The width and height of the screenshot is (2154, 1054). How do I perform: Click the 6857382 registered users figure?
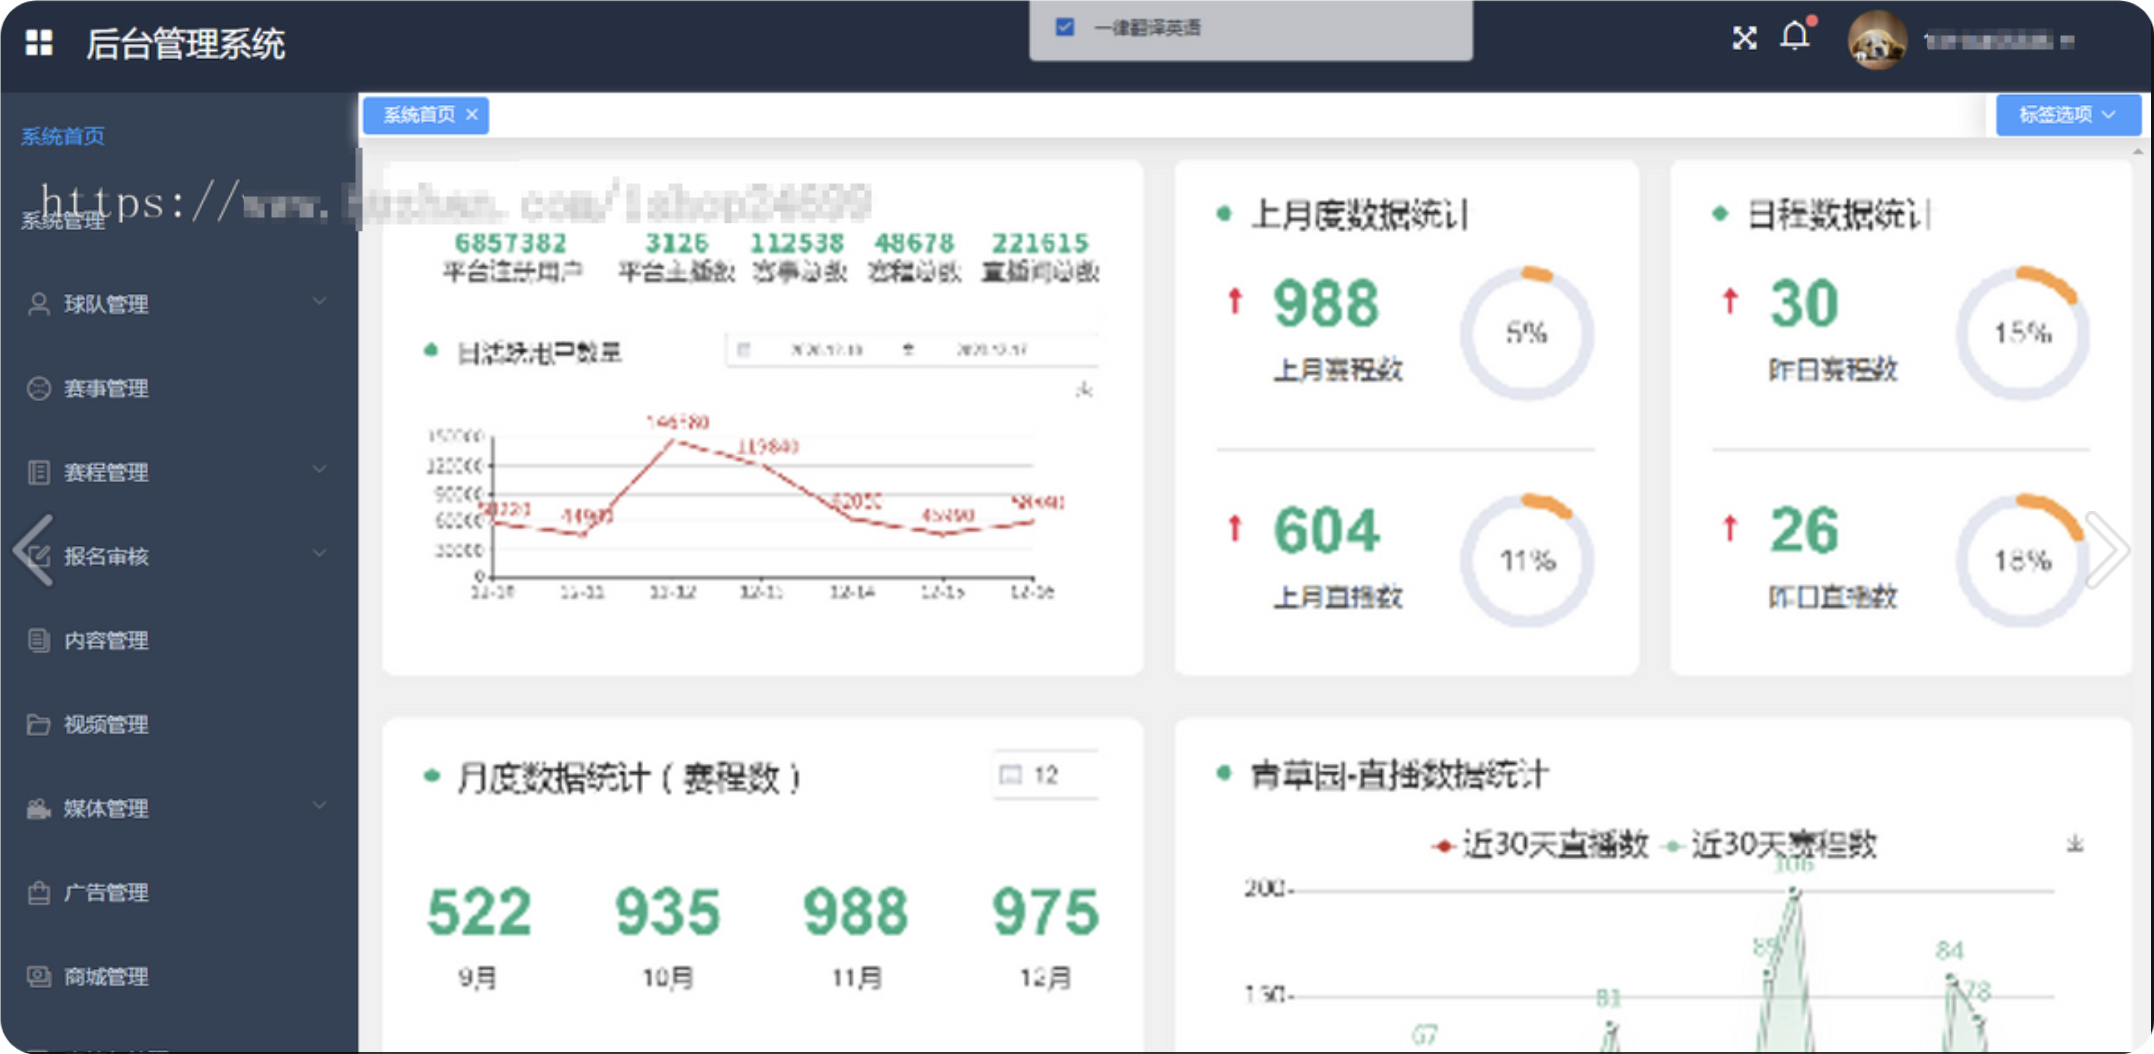coord(511,243)
